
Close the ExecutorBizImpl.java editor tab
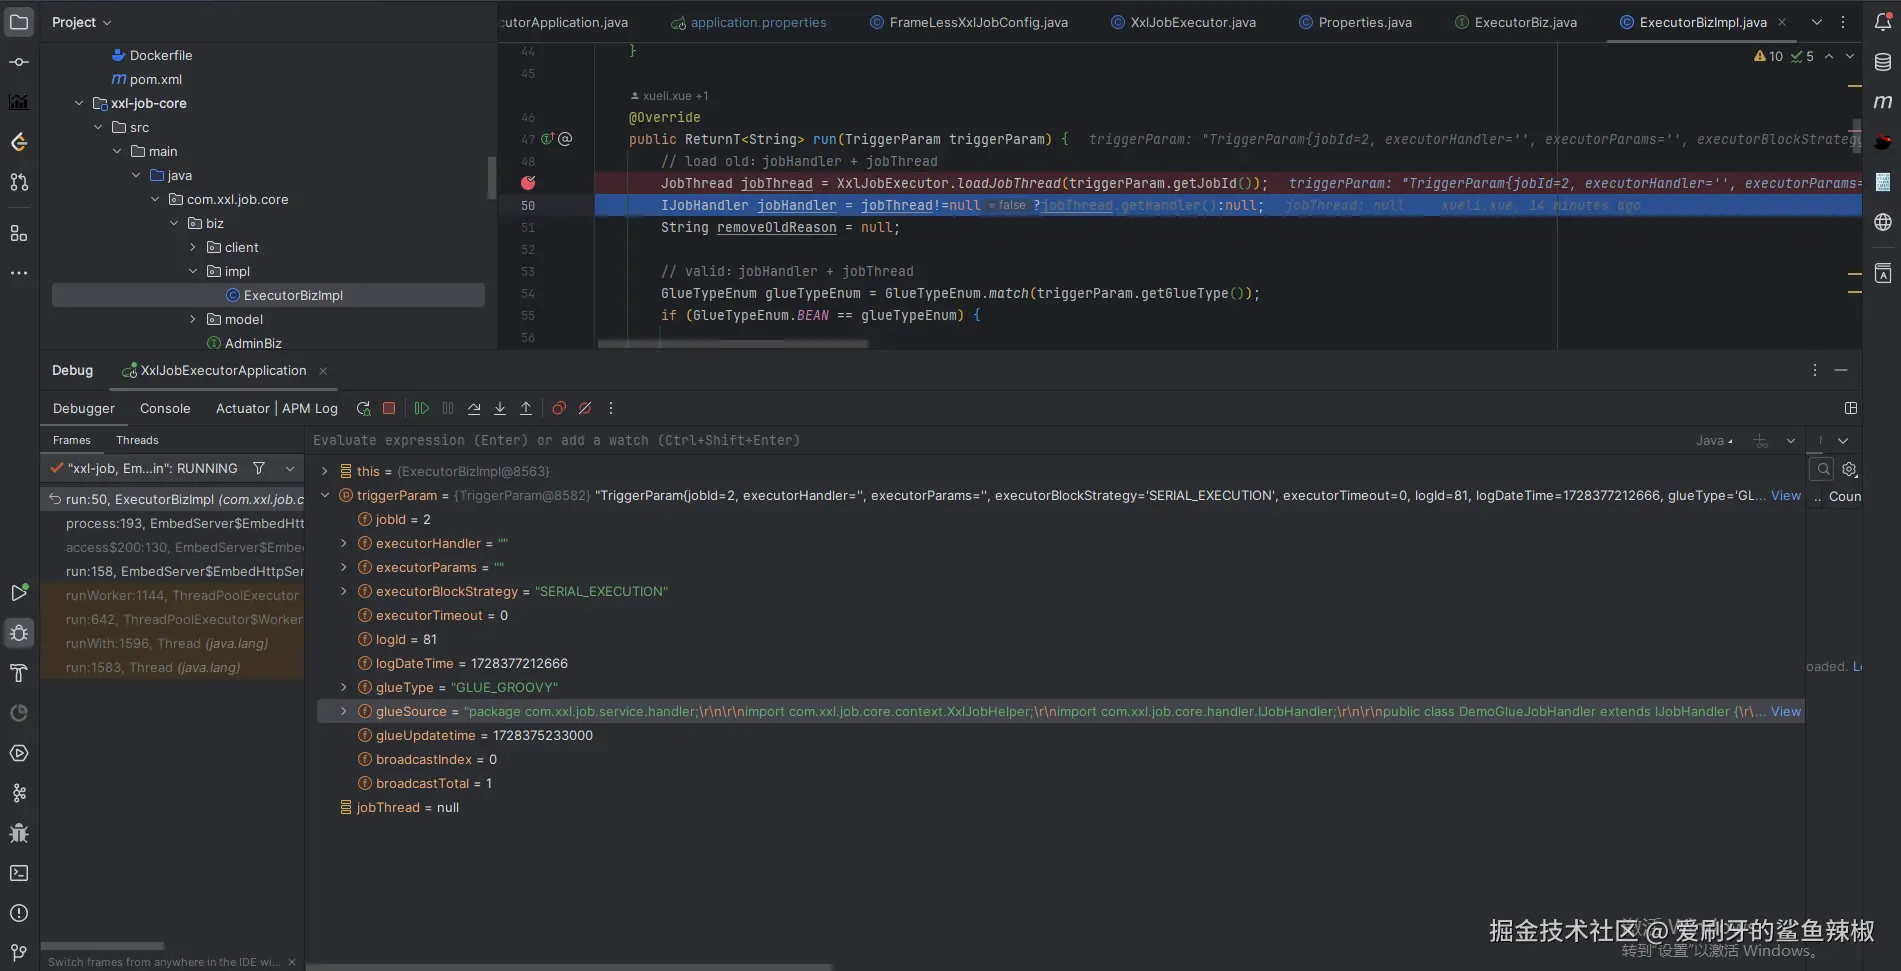point(1782,22)
